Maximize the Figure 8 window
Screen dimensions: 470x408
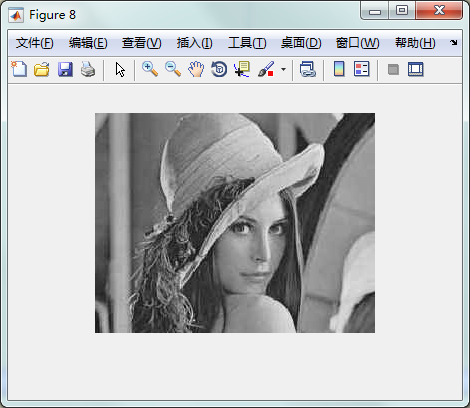(402, 11)
